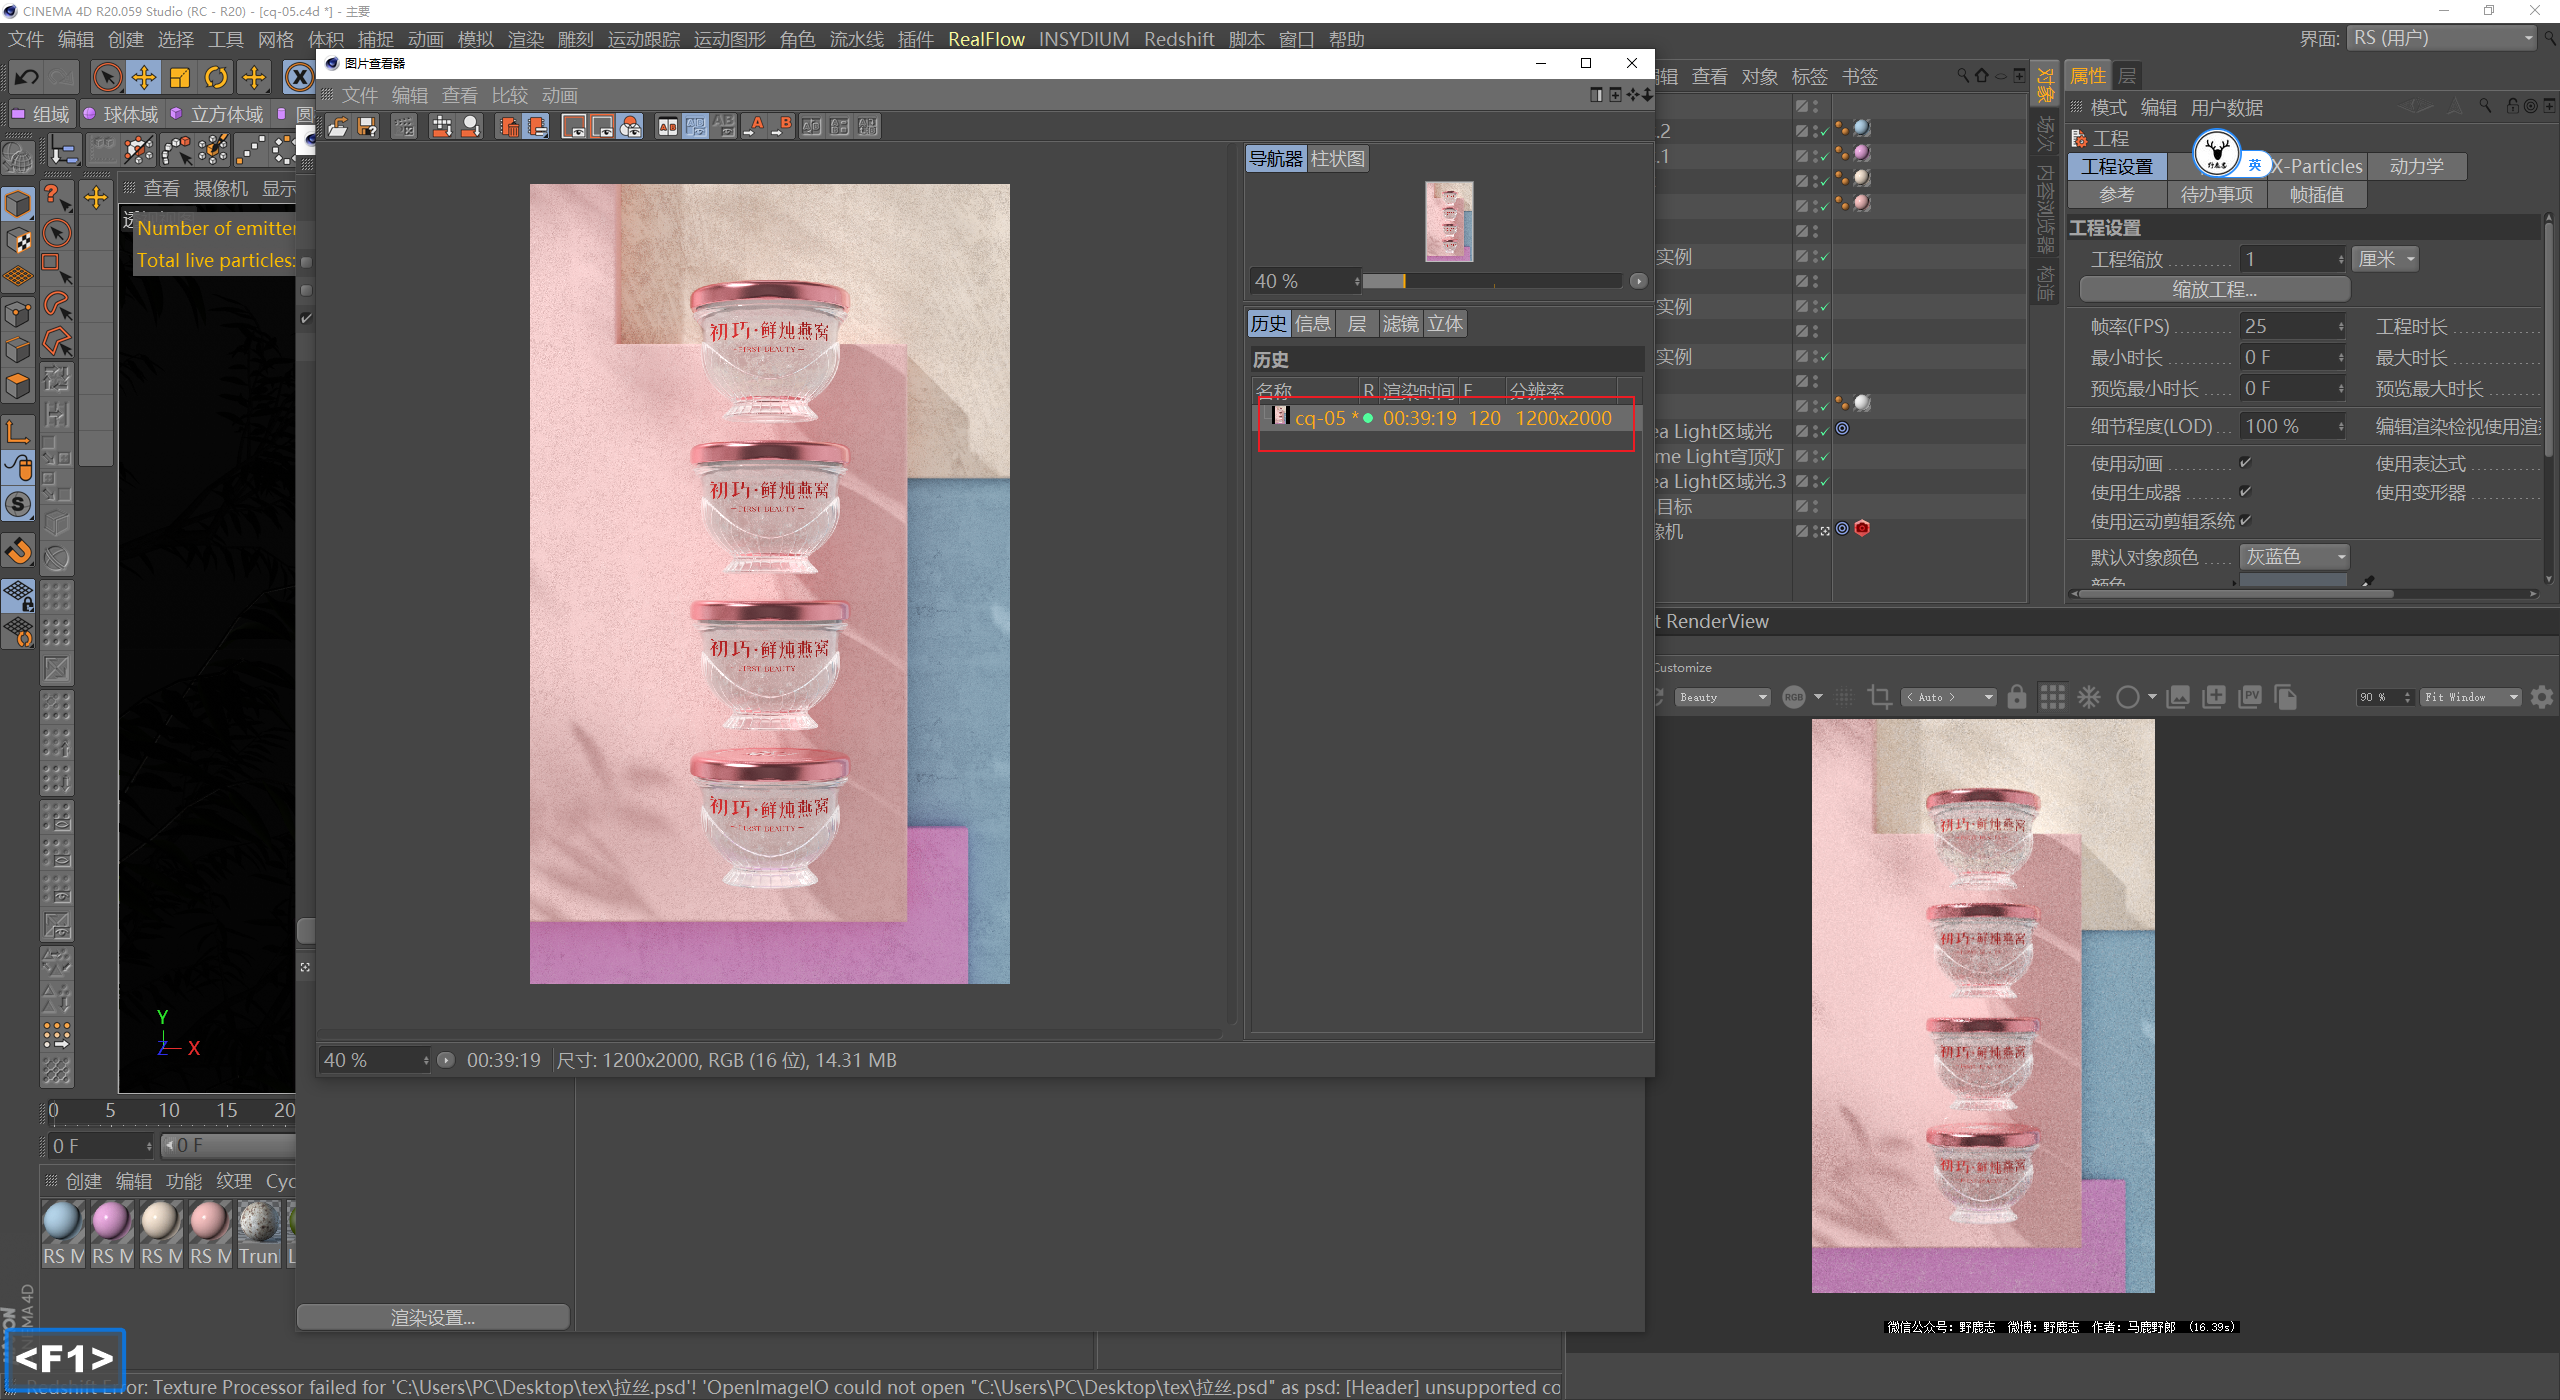
Task: Choose the rectangle selection tool
Action: tap(57, 268)
